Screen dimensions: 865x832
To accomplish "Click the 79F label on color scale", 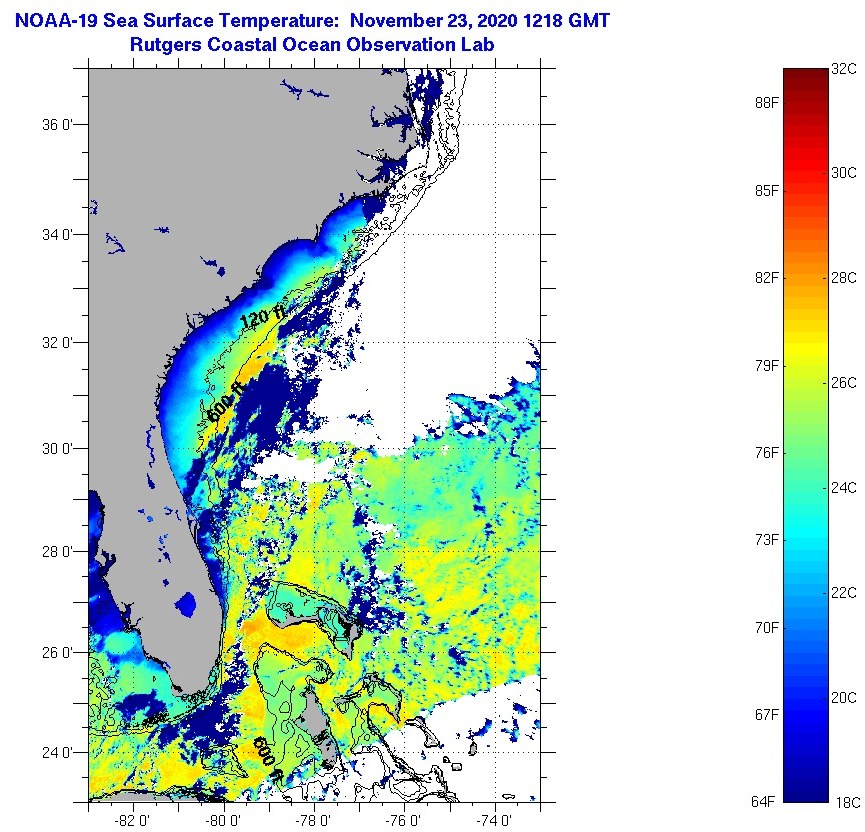I will coord(767,366).
